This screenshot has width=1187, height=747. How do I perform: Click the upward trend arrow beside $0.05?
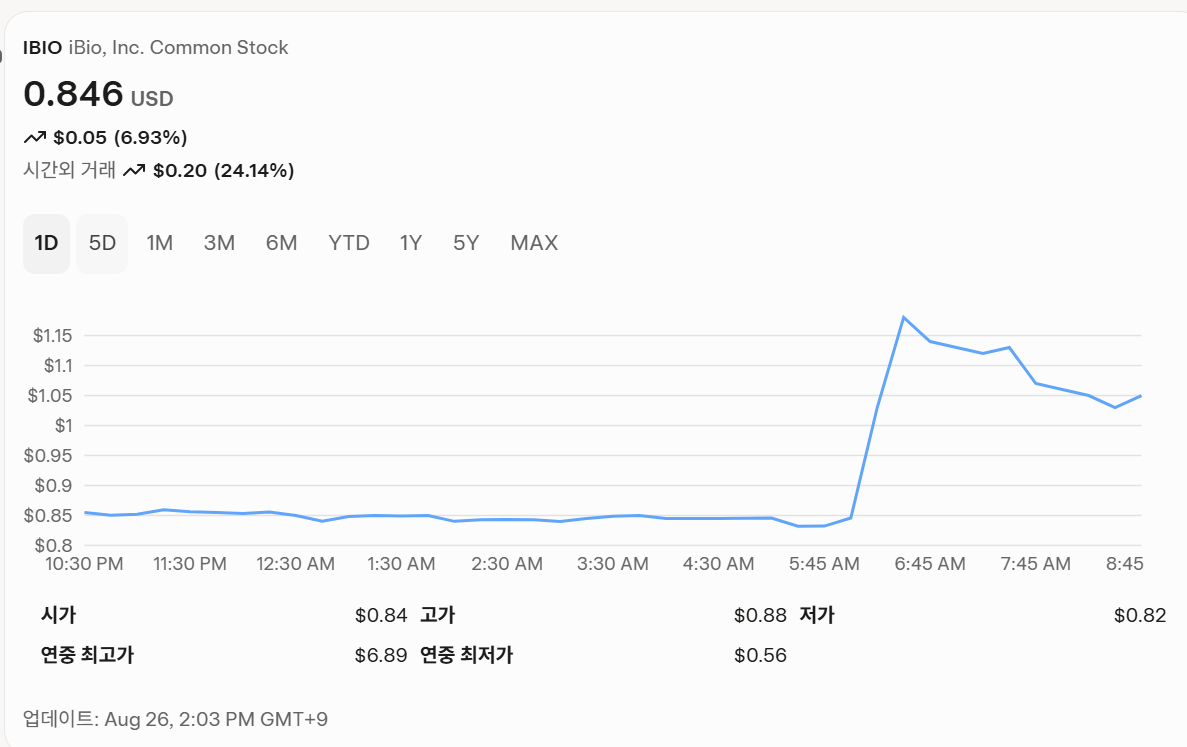pos(35,138)
